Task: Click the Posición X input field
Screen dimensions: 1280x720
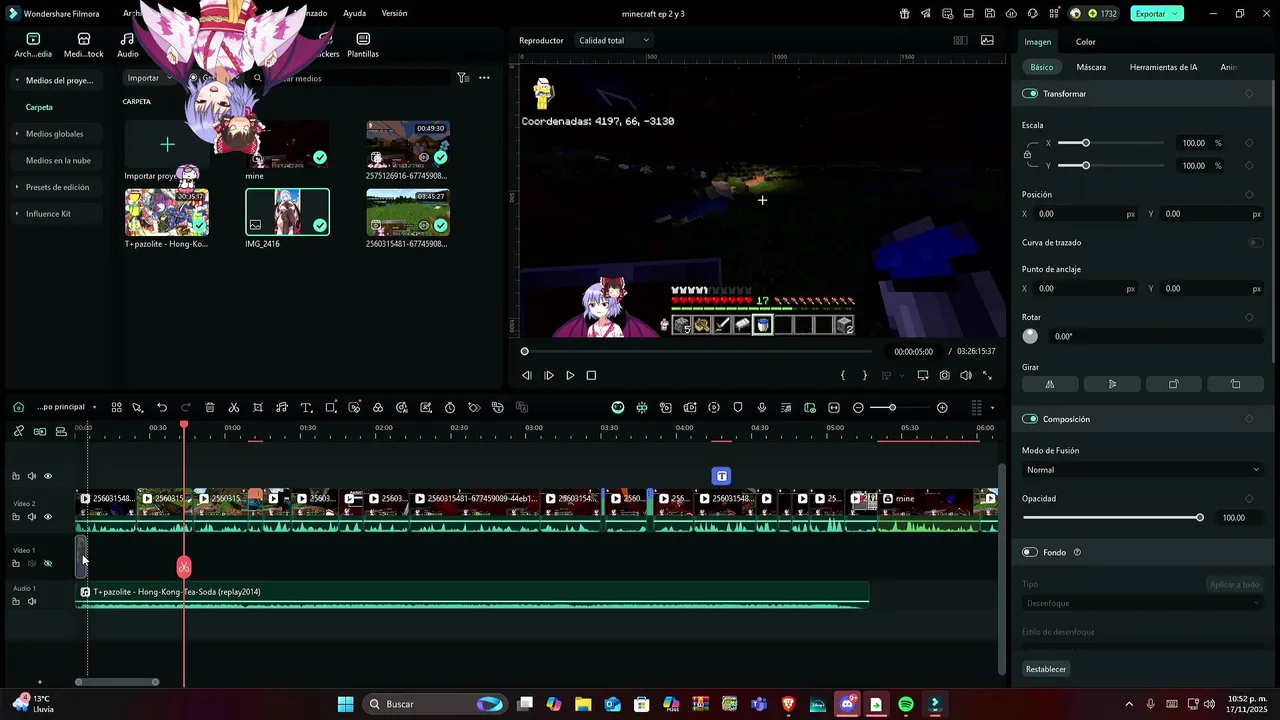Action: [x=1084, y=214]
